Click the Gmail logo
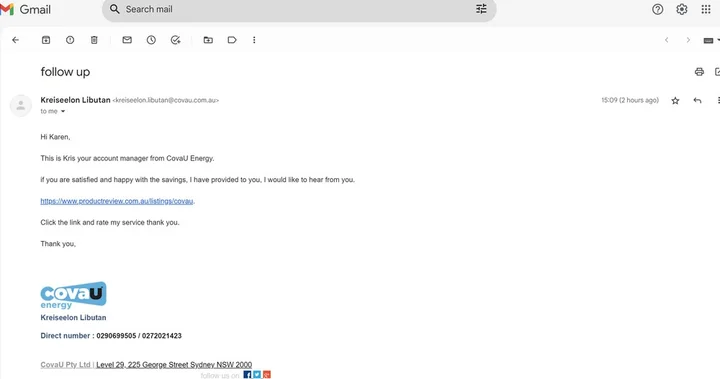 pyautogui.click(x=26, y=9)
